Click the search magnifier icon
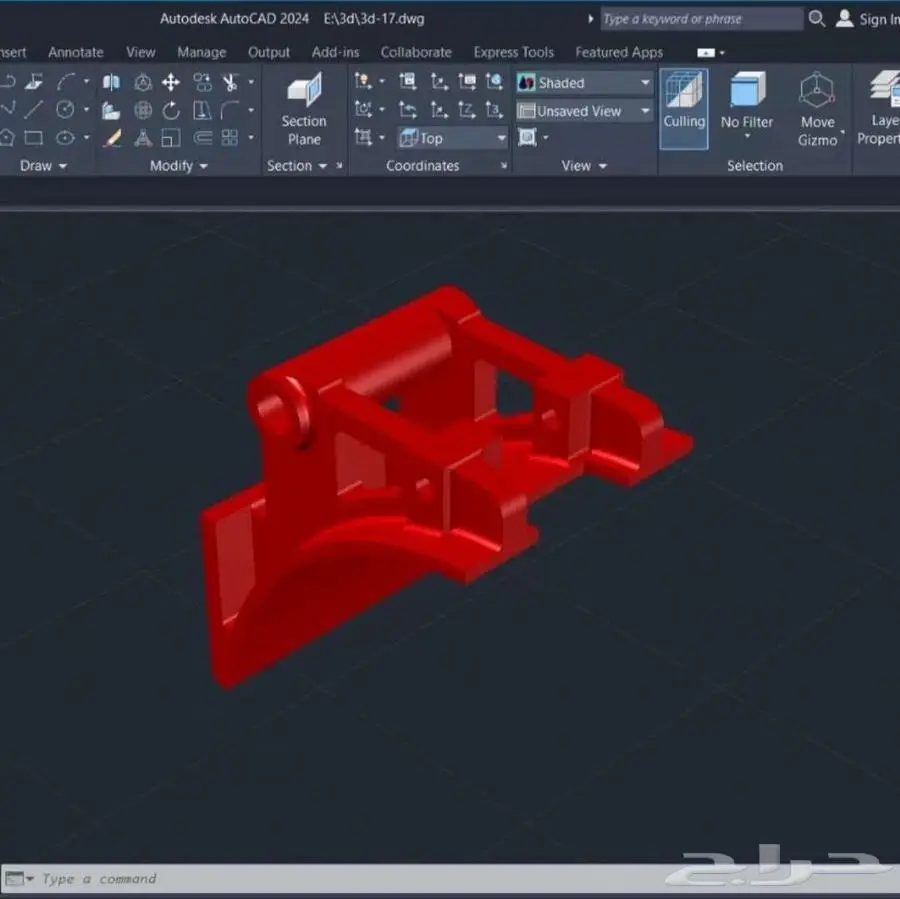 click(x=816, y=19)
